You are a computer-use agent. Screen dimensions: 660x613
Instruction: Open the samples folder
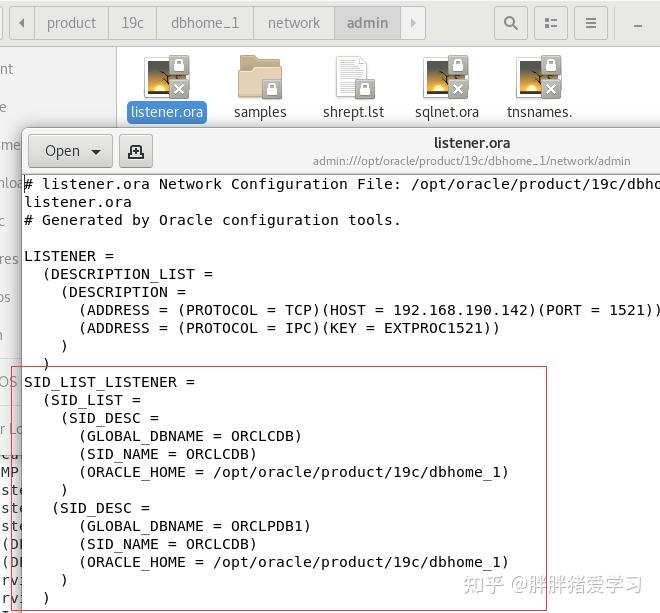(260, 77)
